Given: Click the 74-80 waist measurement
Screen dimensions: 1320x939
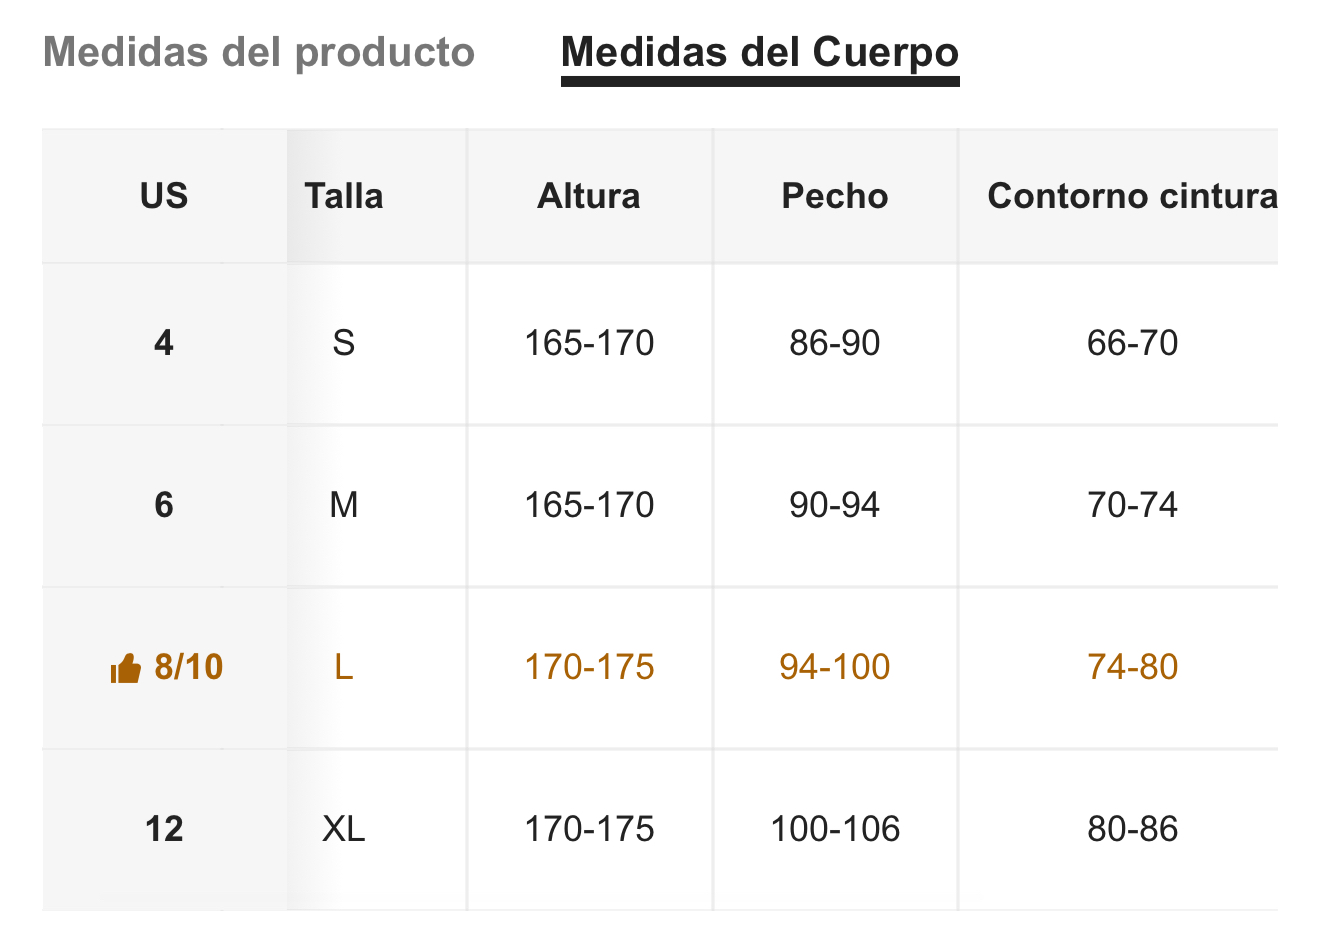Looking at the screenshot, I should click(1132, 668).
